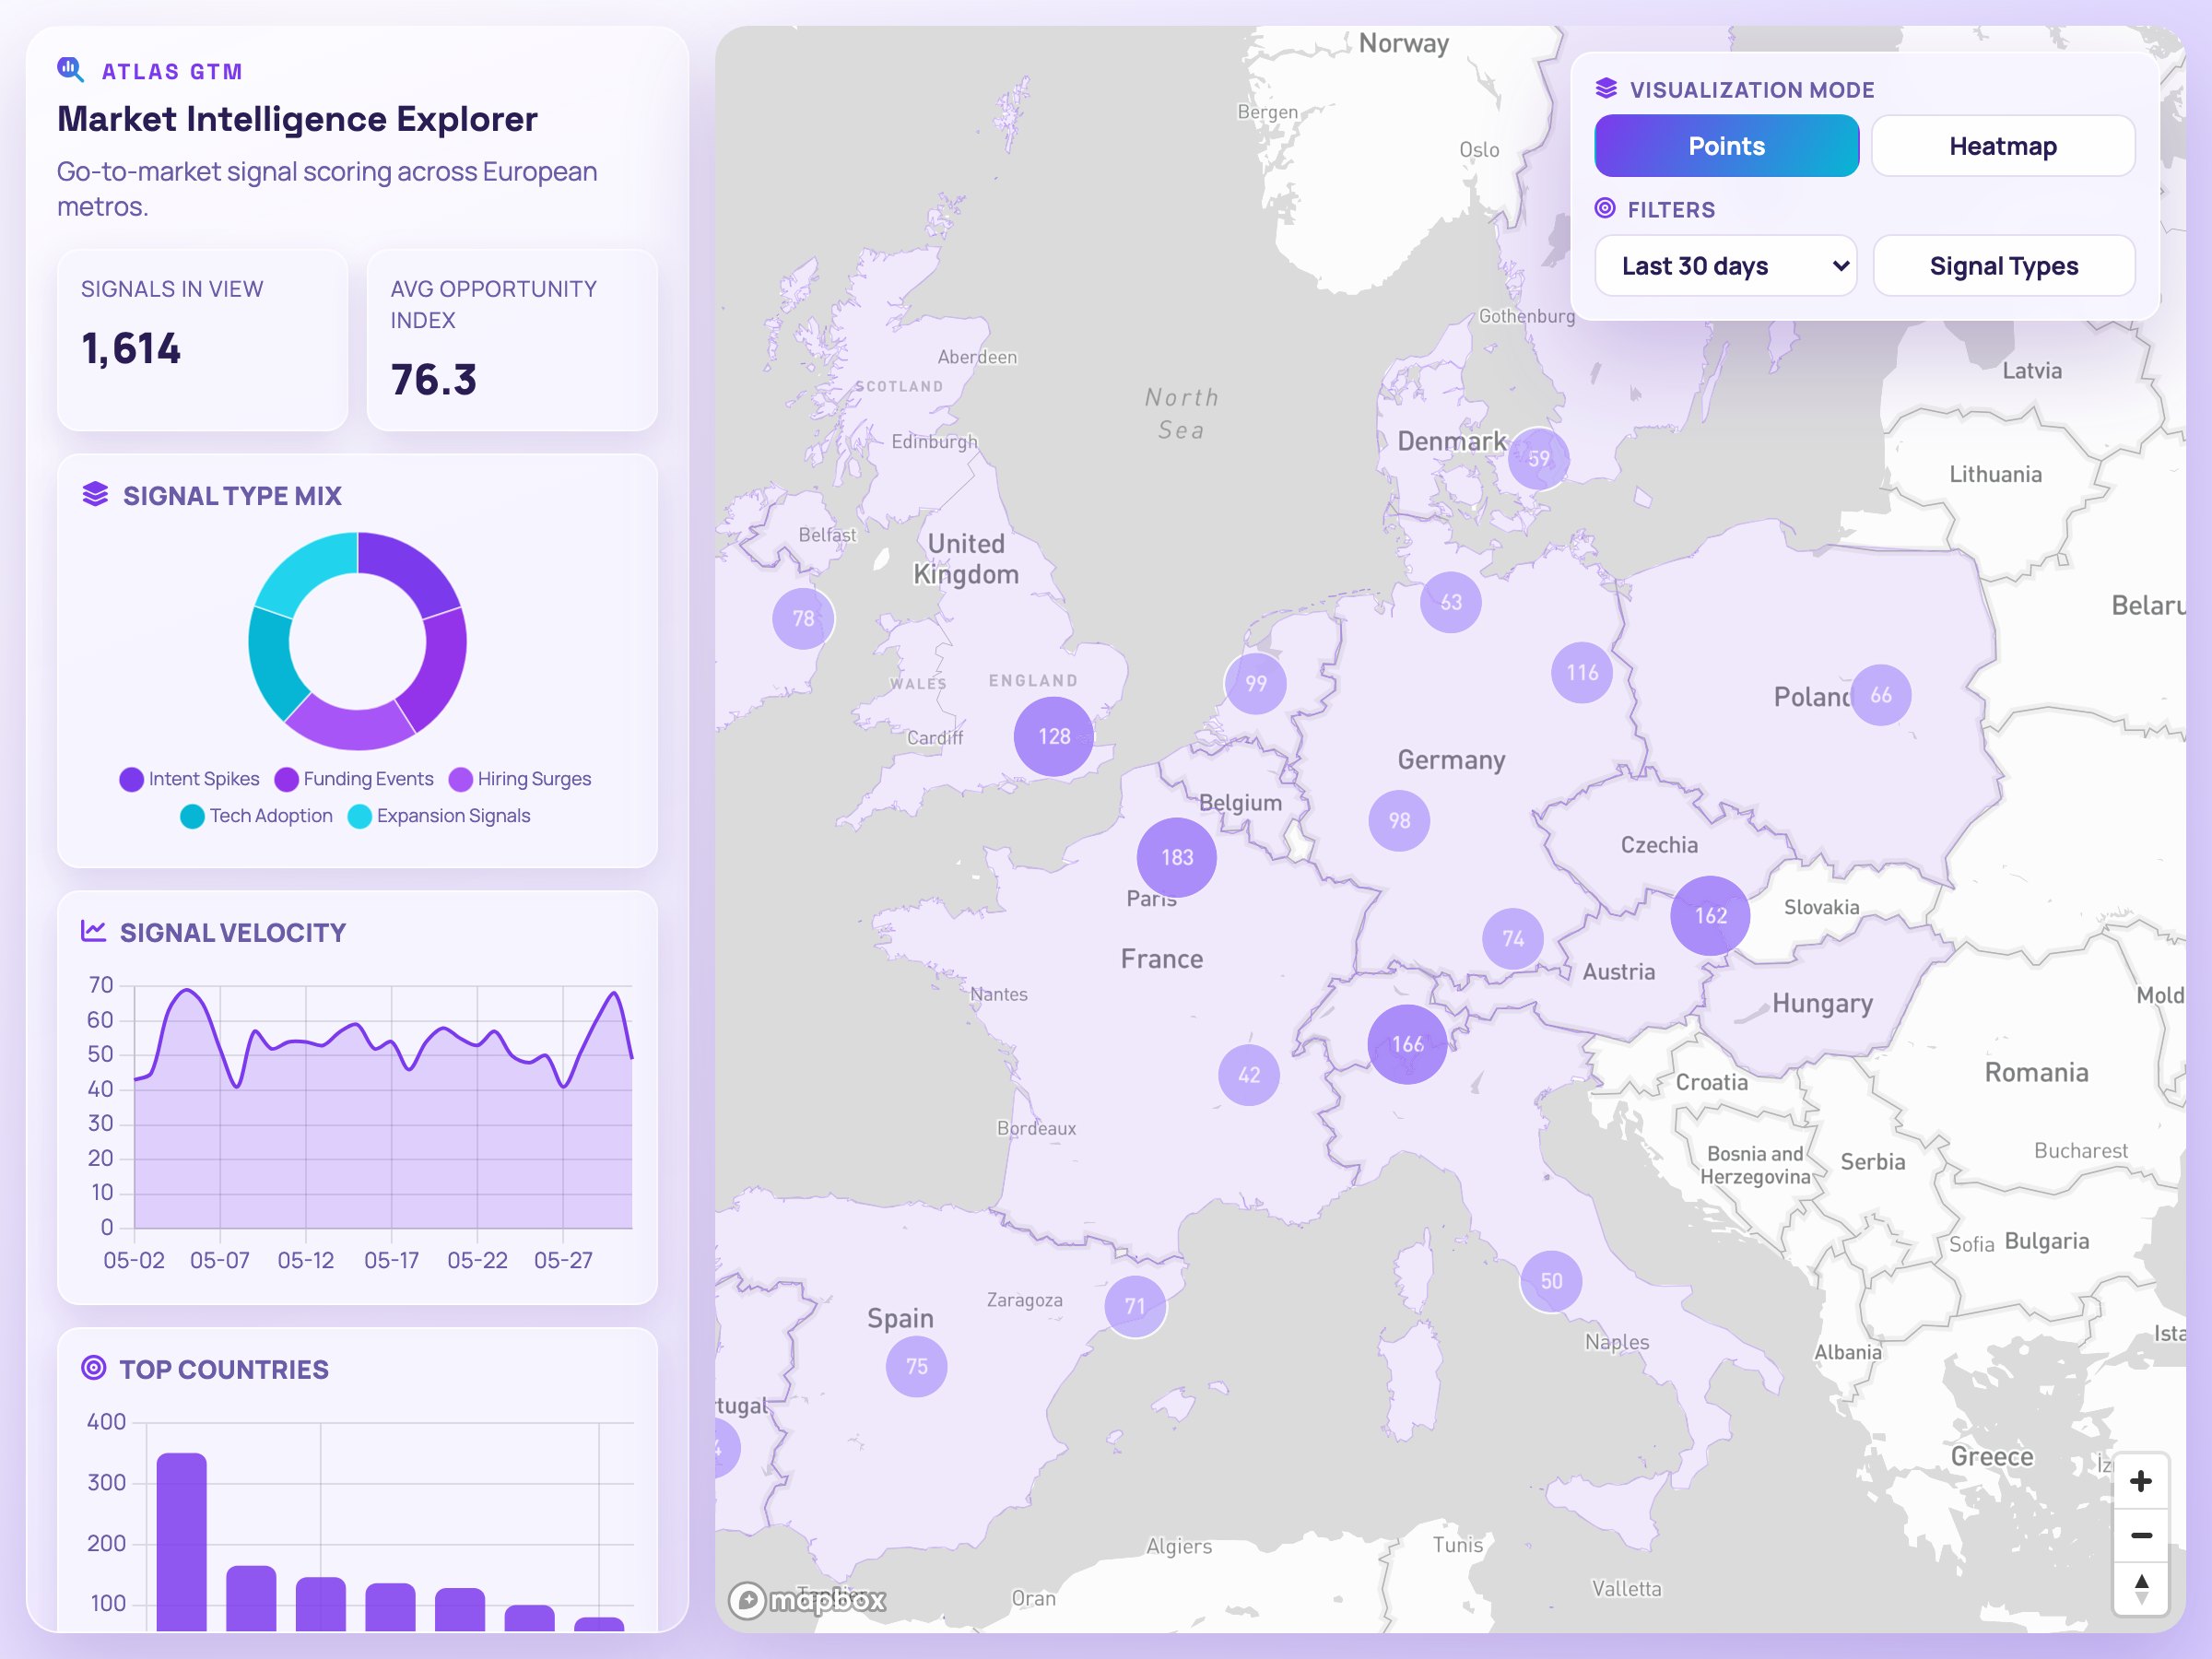This screenshot has width=2212, height=1659.
Task: Click the 75 cluster in Spain
Action: pos(916,1366)
